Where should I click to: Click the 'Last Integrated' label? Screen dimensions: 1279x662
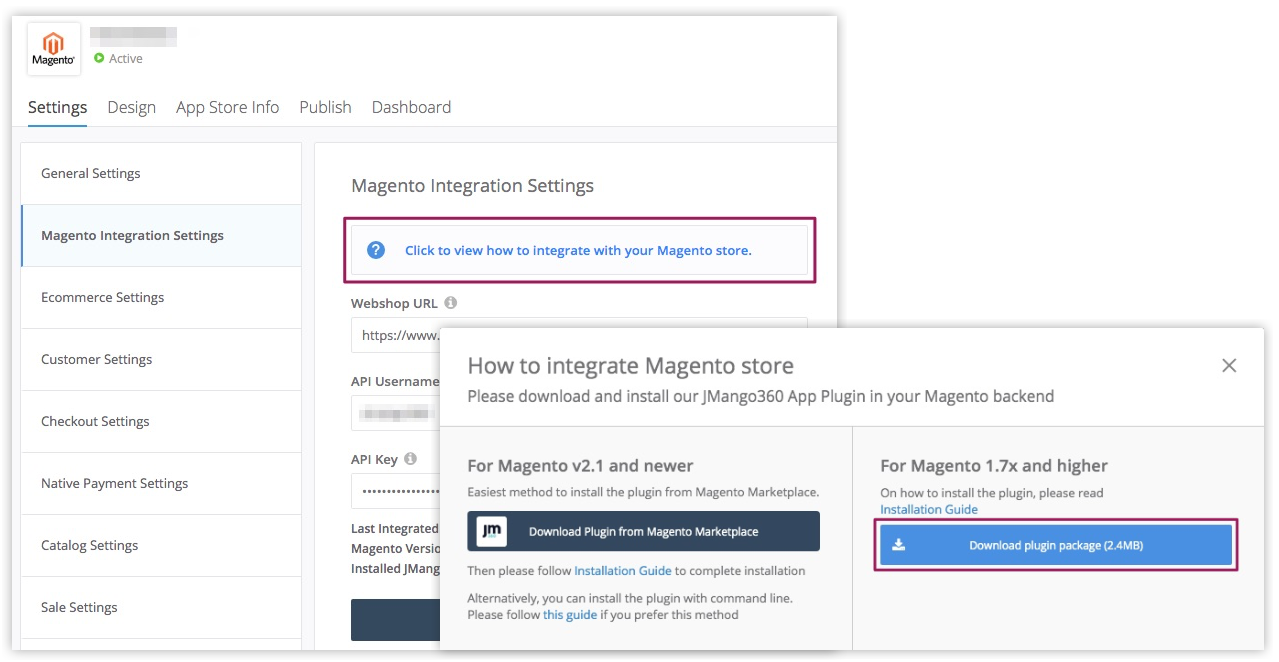pos(395,528)
